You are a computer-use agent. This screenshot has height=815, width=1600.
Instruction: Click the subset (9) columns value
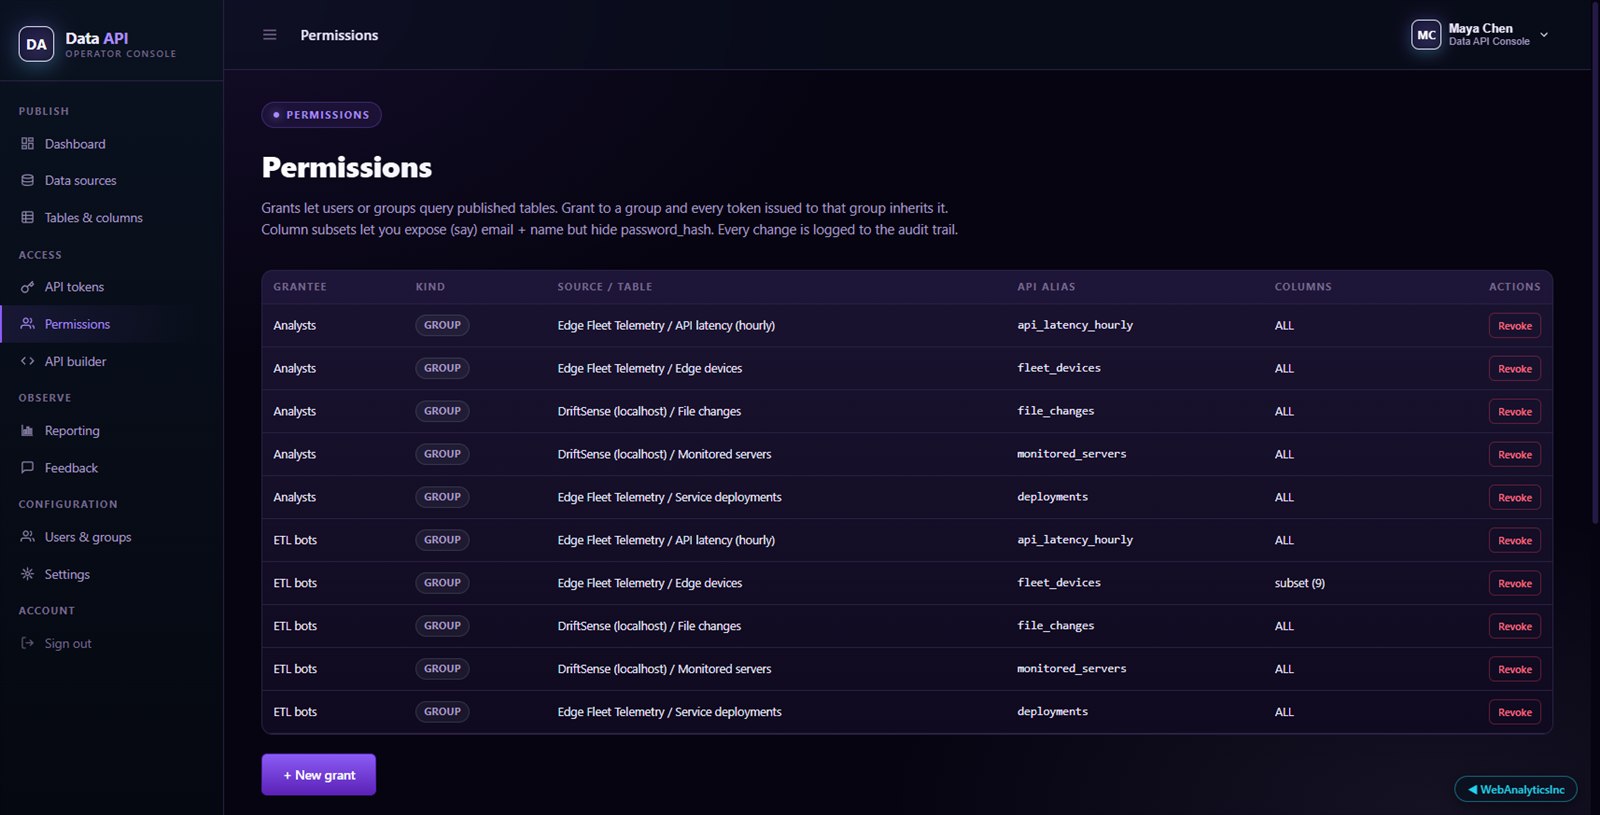[x=1300, y=583]
